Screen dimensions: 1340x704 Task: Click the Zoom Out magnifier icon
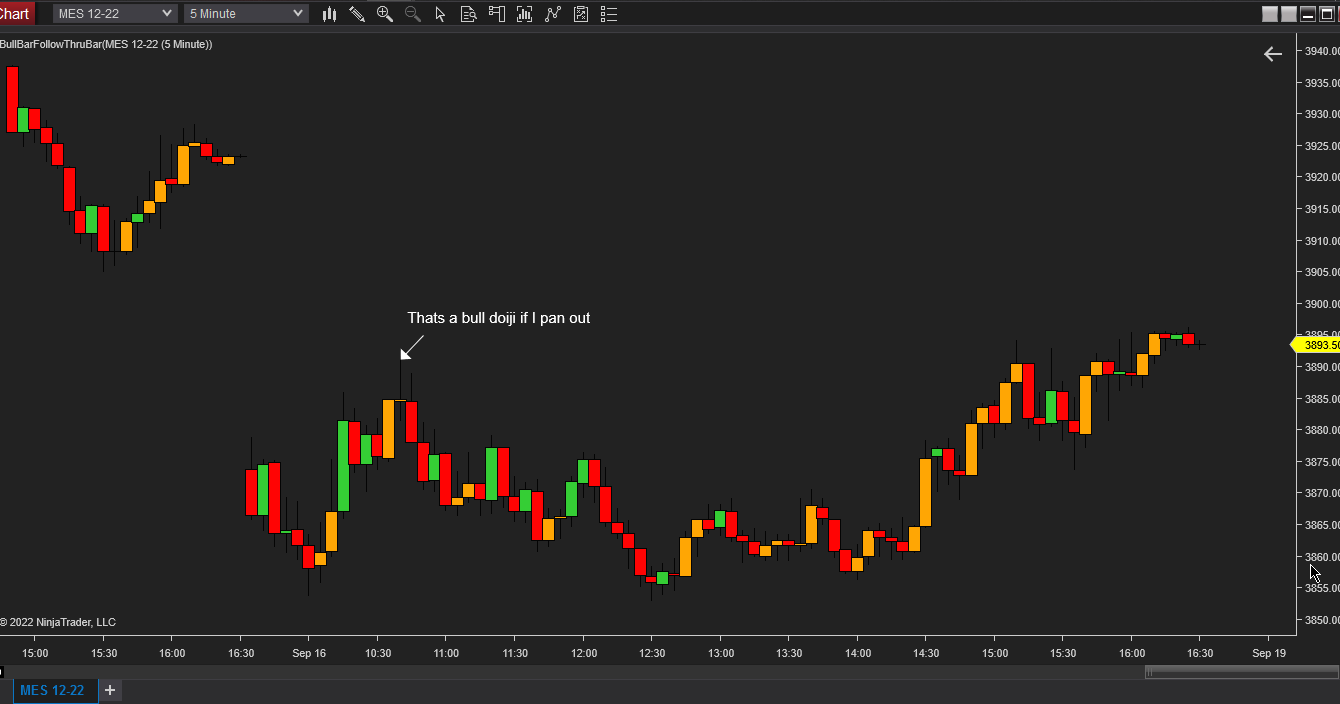point(412,14)
